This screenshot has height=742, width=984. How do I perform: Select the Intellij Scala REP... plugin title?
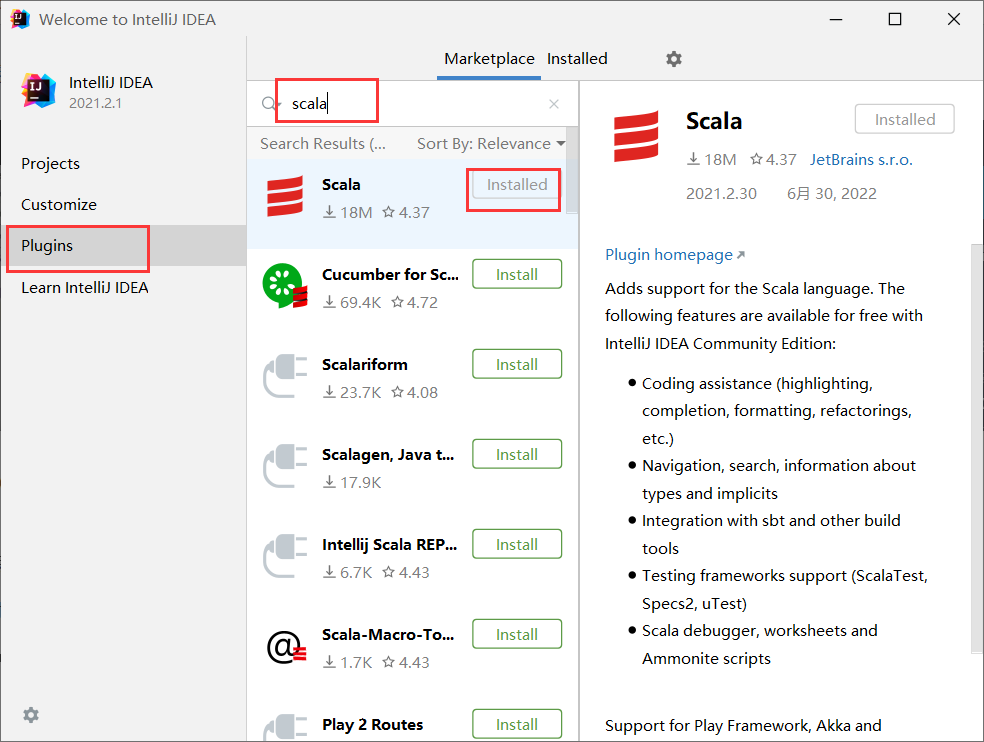click(x=390, y=544)
